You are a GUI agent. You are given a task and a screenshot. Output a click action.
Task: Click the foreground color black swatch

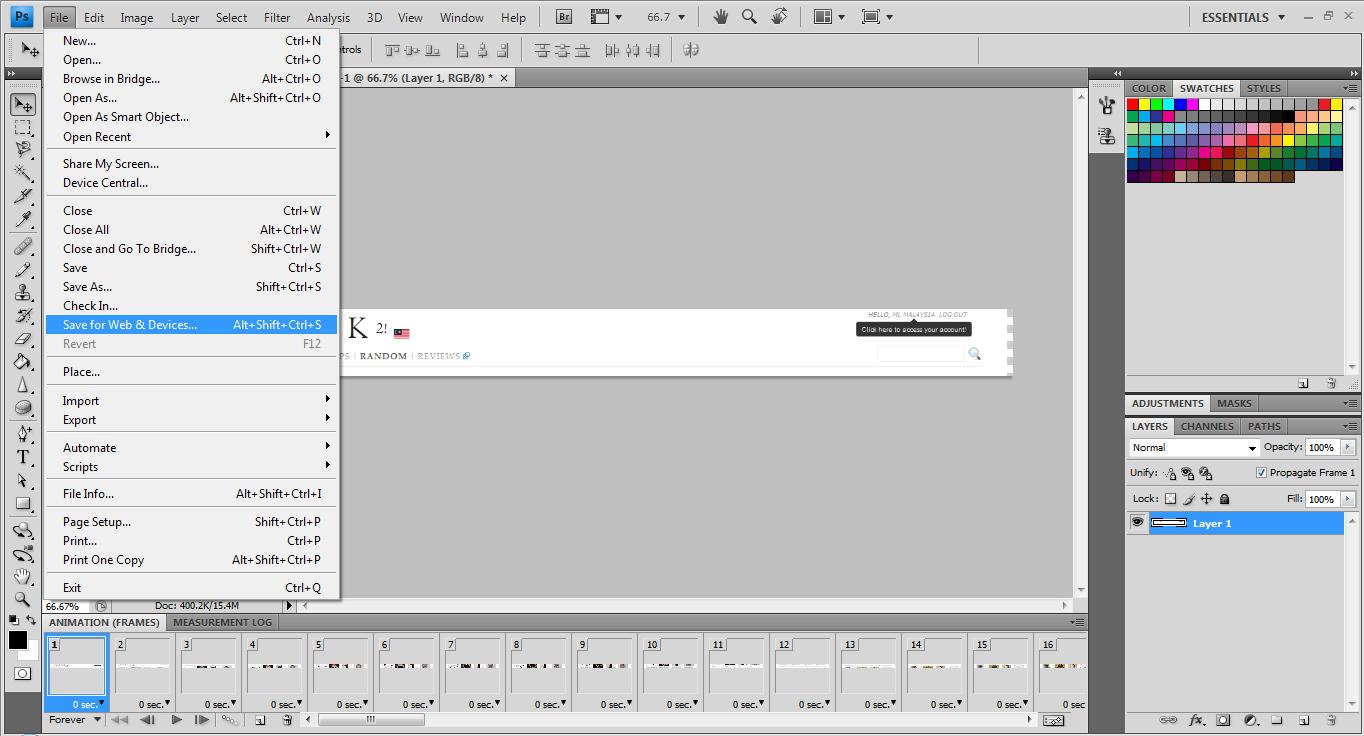click(17, 641)
